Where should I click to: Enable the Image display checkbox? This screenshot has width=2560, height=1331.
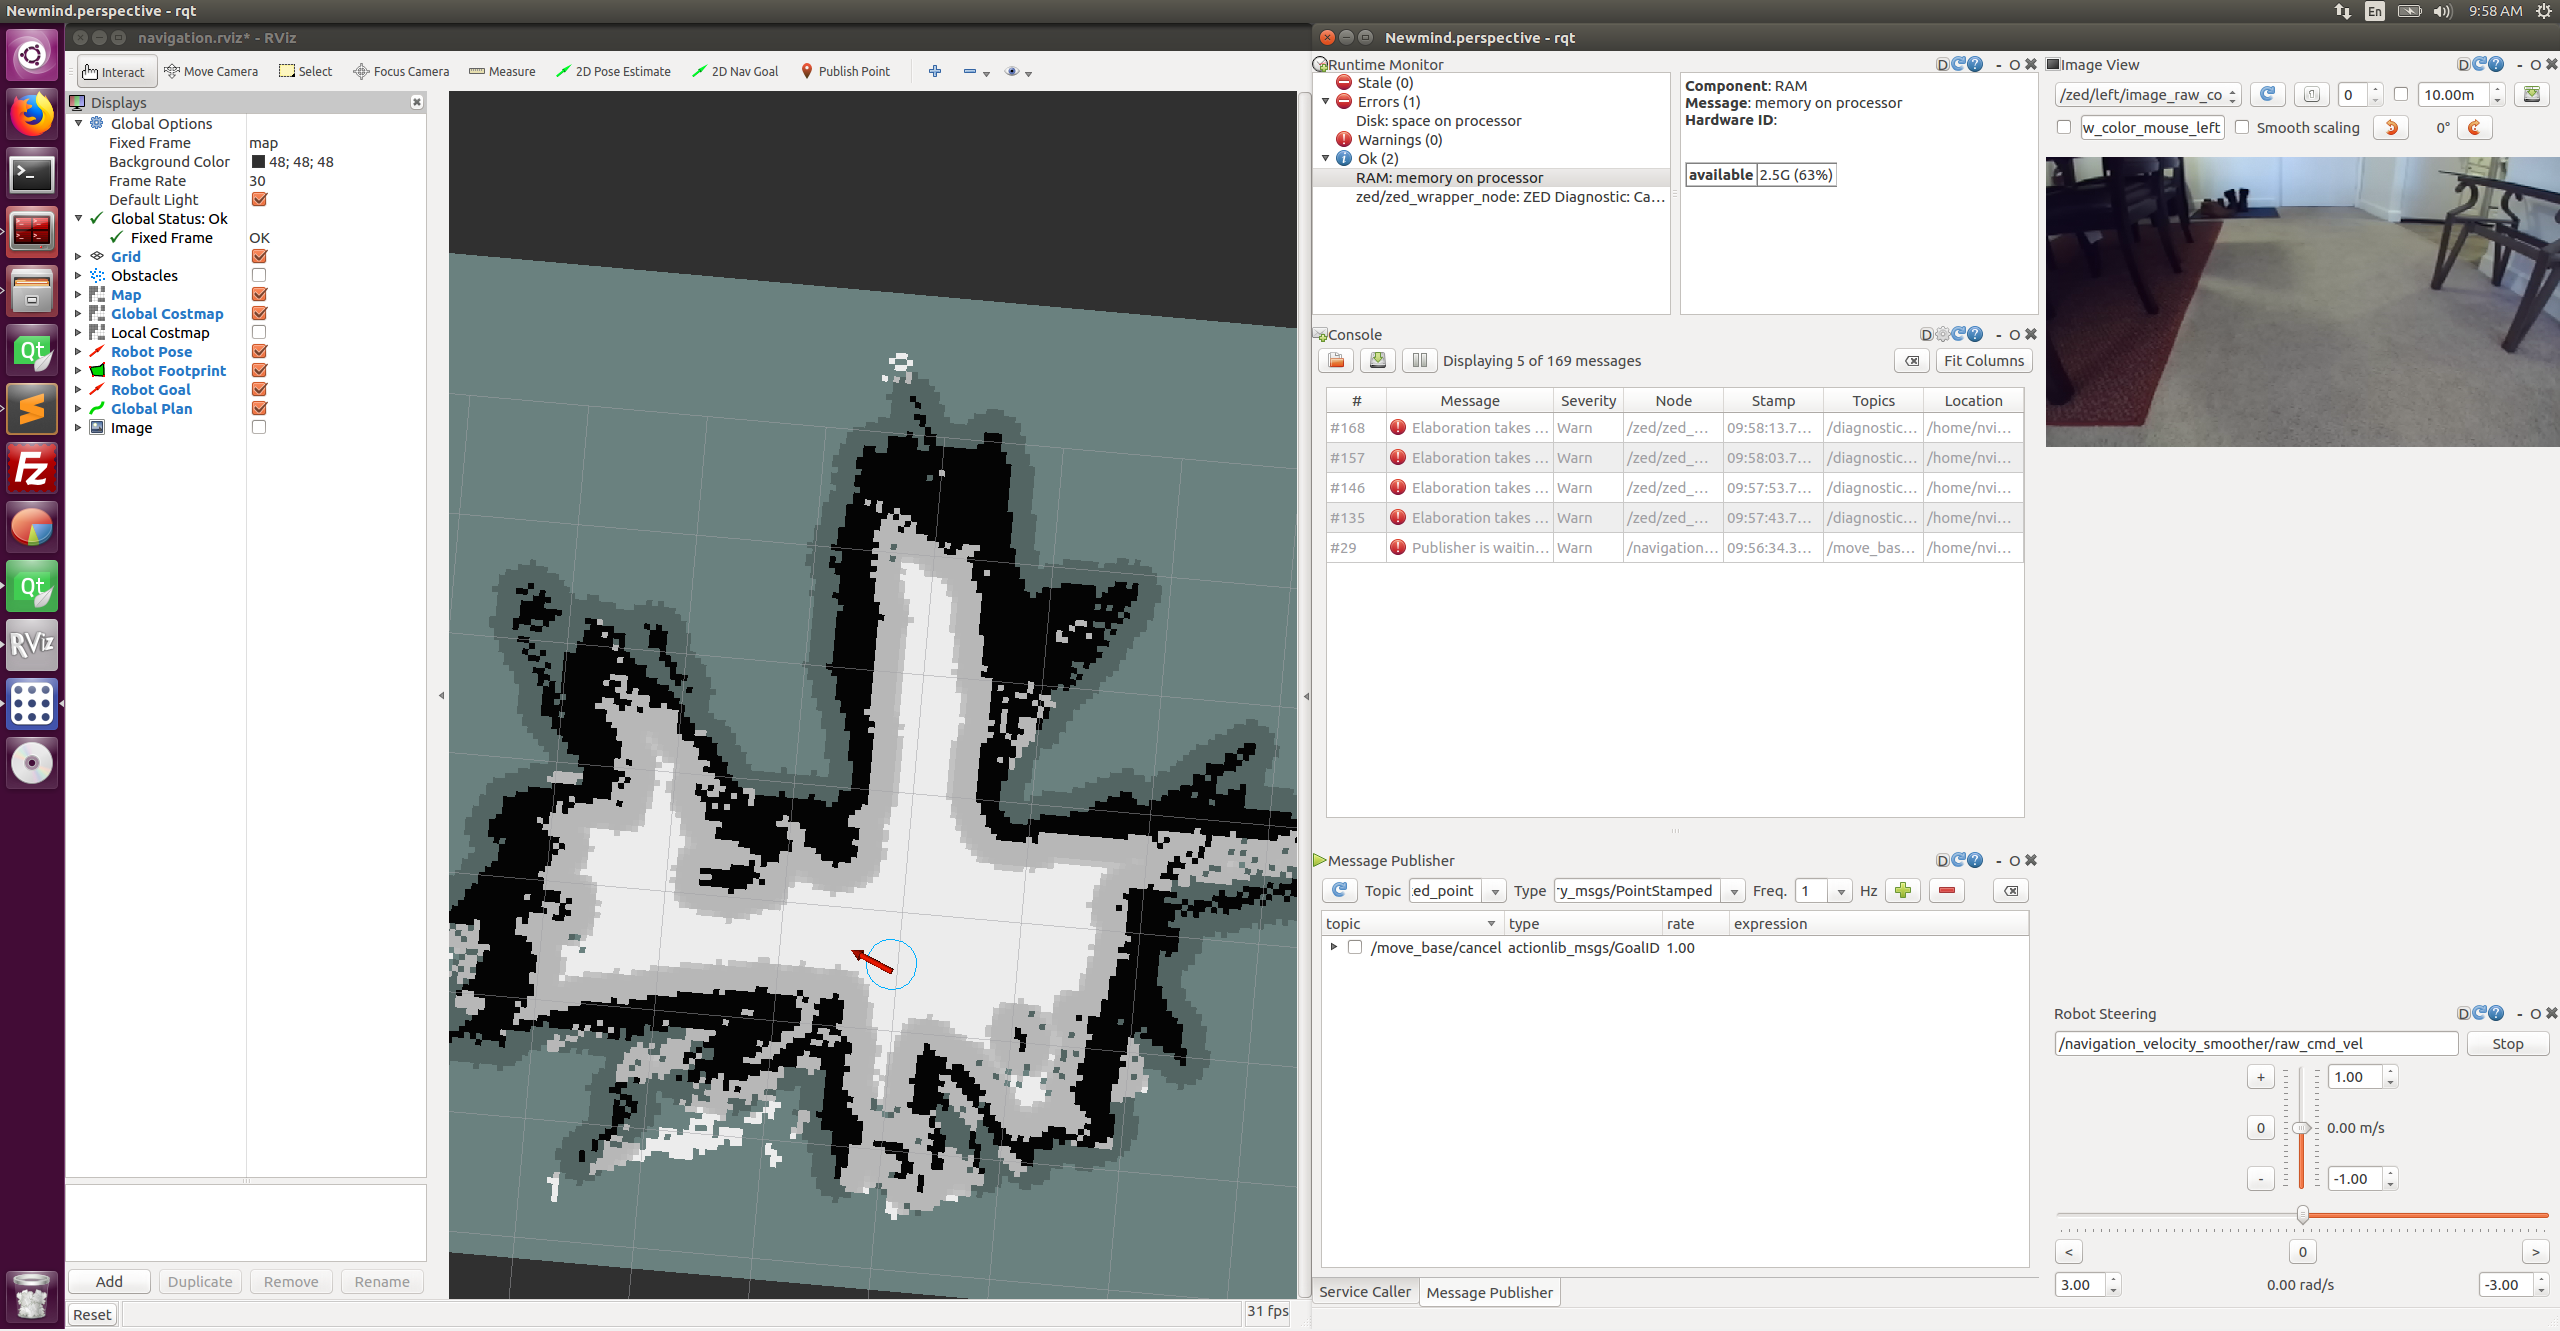point(259,427)
